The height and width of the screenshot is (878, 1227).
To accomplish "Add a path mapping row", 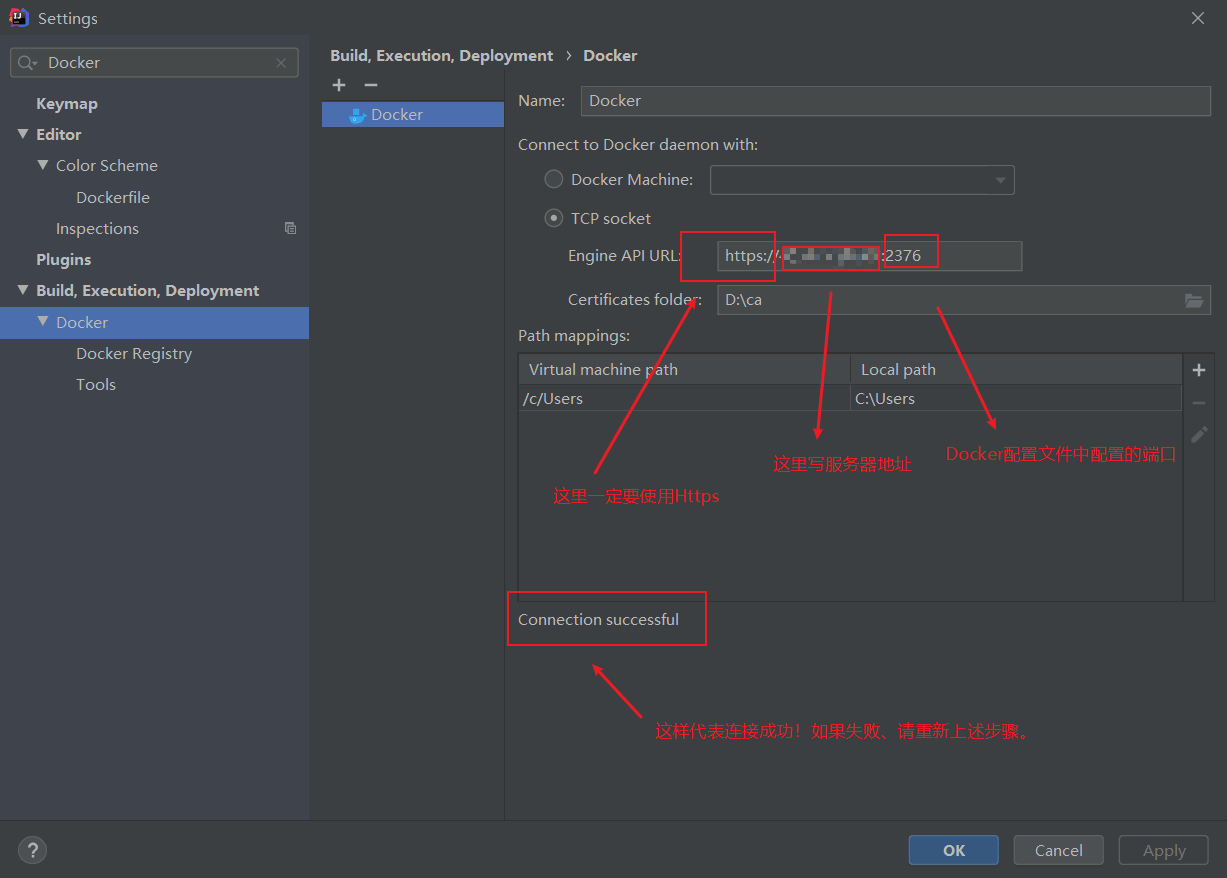I will 1199,370.
